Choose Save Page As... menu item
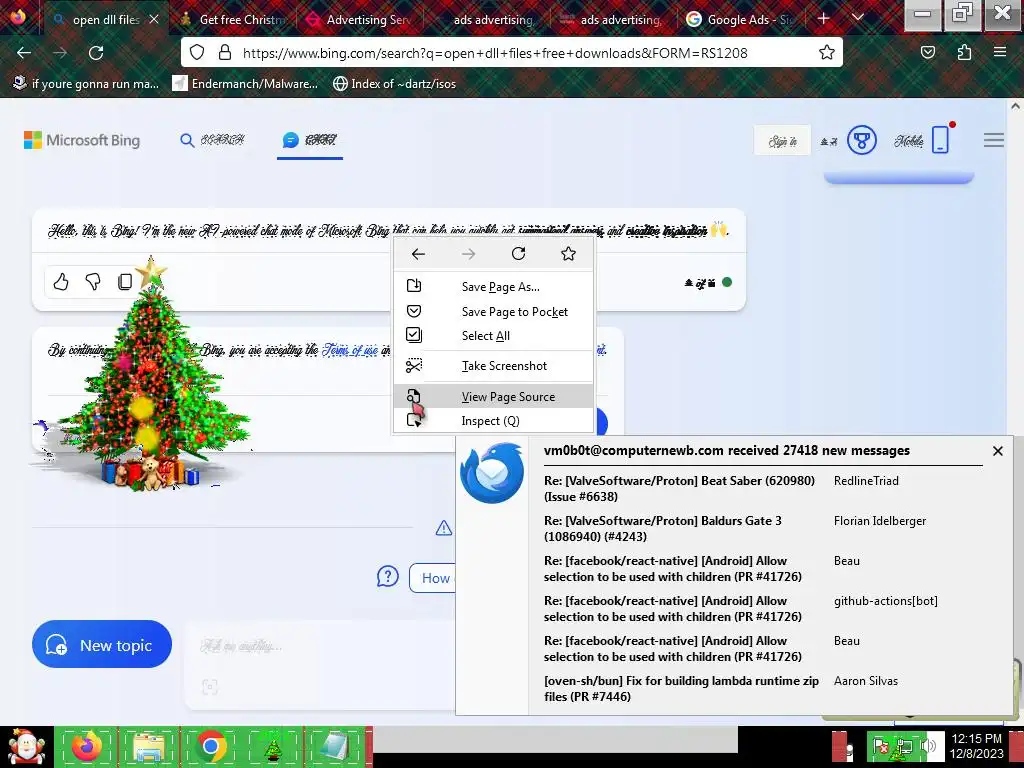 tap(494, 287)
